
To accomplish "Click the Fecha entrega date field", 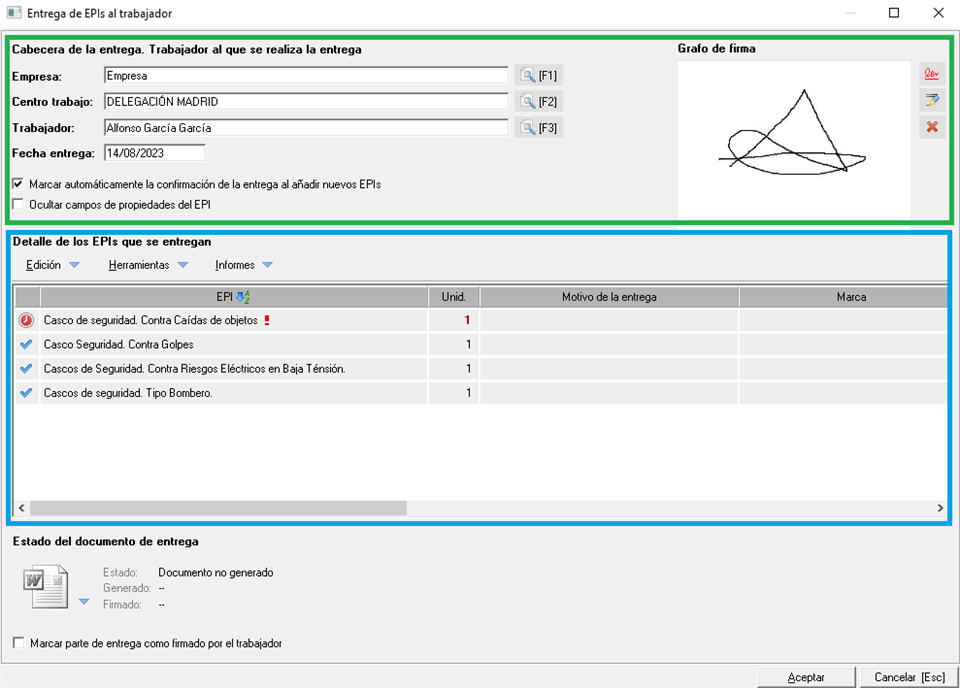I will click(154, 153).
